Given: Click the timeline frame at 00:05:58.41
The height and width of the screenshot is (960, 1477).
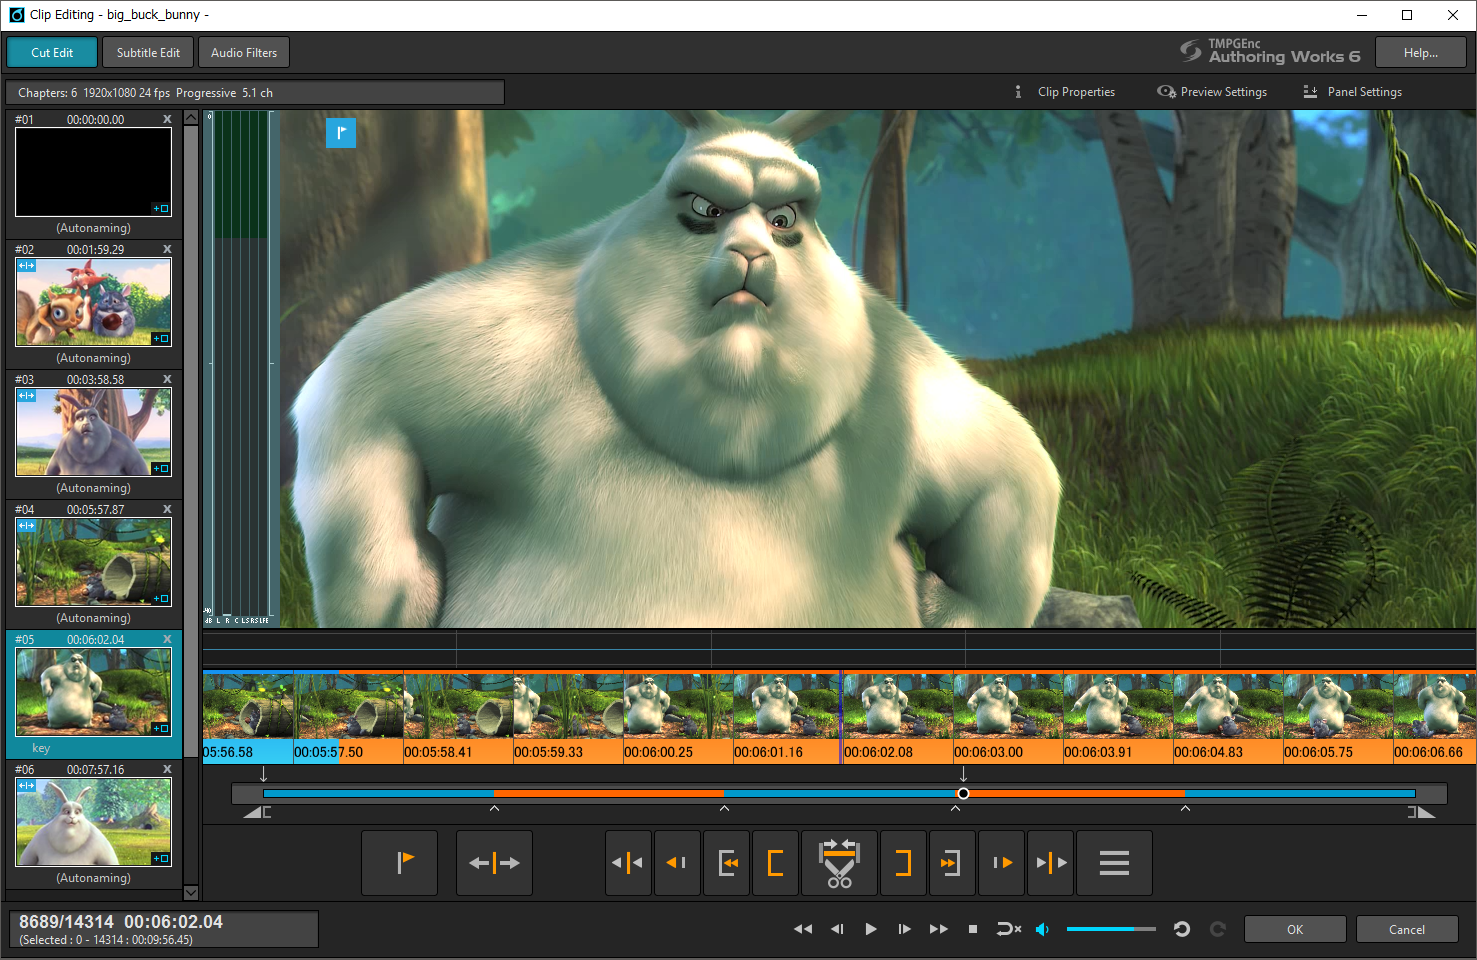Looking at the screenshot, I should coord(458,718).
